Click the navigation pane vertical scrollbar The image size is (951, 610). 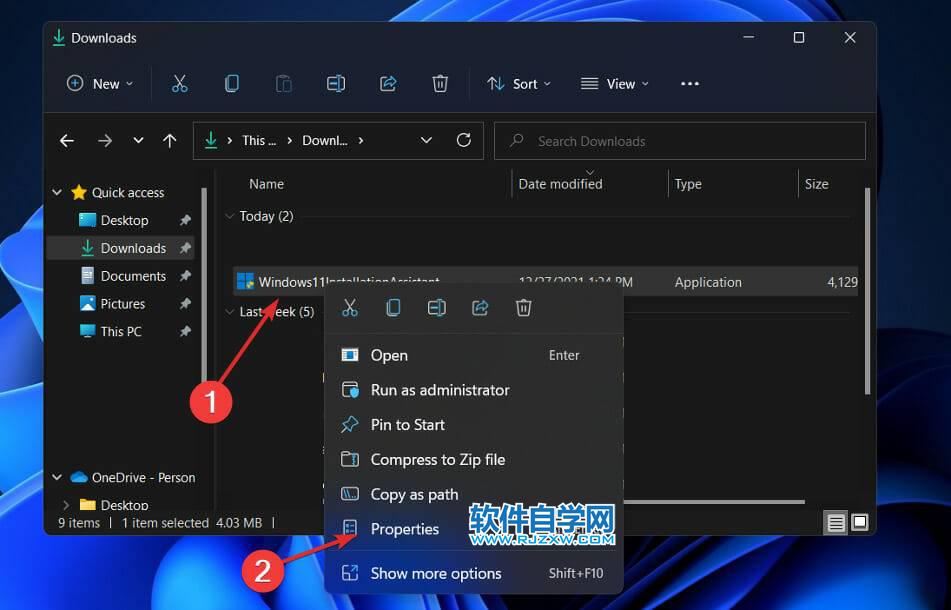pyautogui.click(x=204, y=285)
